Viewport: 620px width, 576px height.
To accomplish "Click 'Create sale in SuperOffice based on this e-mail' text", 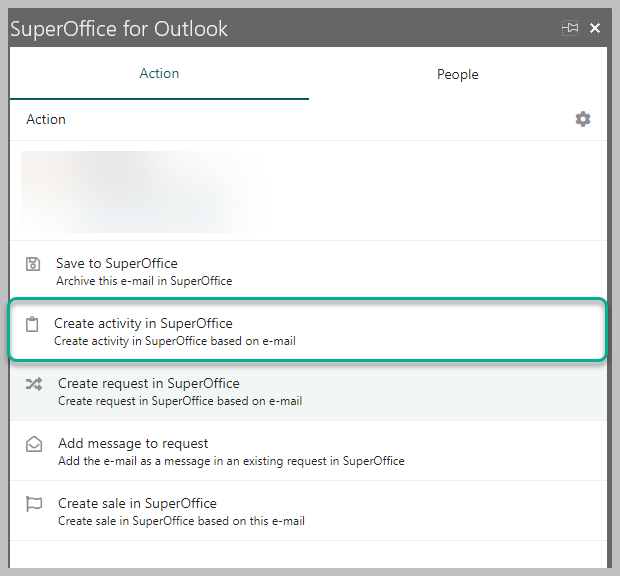I will (x=181, y=521).
